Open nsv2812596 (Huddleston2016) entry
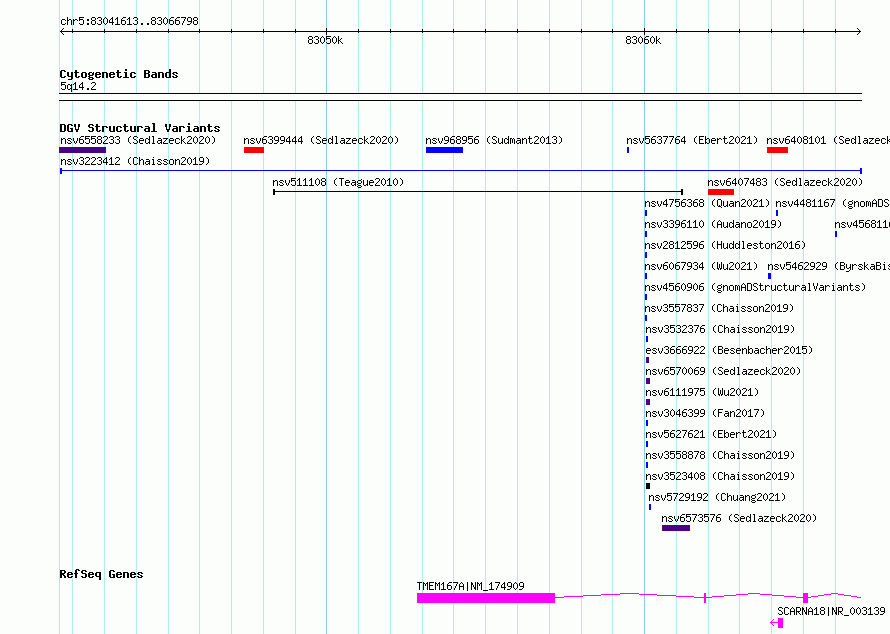 [x=725, y=245]
